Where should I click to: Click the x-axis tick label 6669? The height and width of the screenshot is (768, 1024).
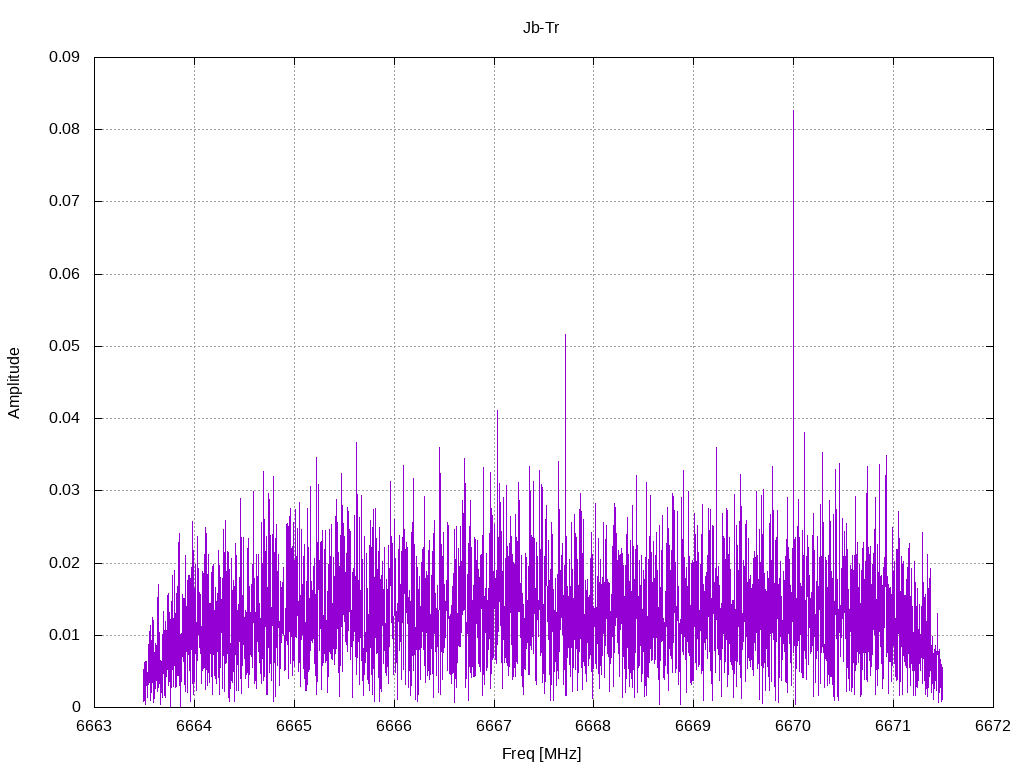coord(693,726)
